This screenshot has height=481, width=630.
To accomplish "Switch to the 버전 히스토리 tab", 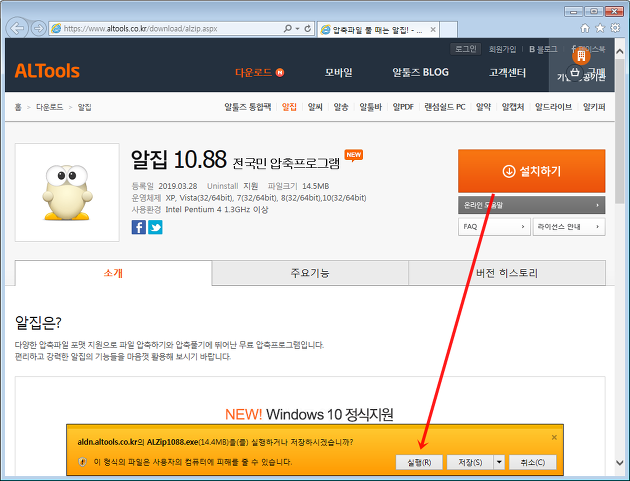I will [507, 273].
